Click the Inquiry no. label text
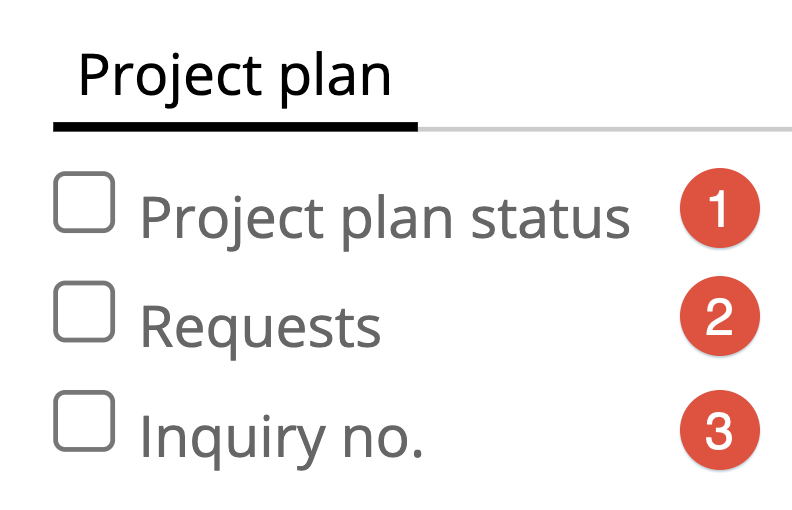The image size is (792, 510). coord(281,436)
